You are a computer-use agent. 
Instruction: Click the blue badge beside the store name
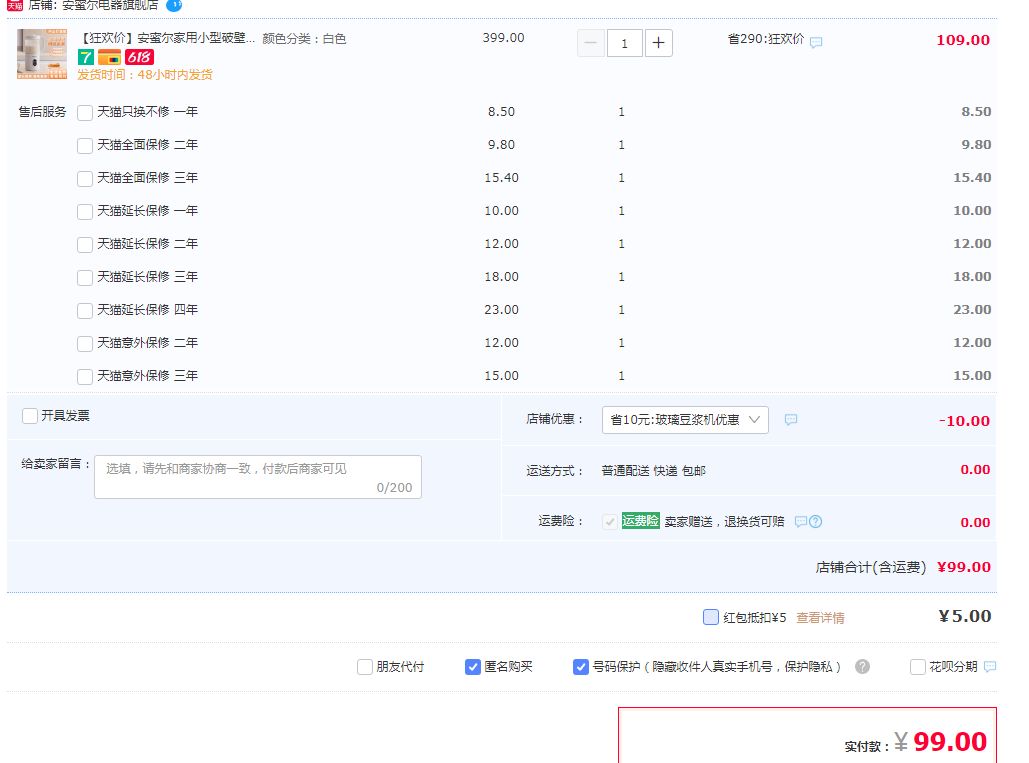pyautogui.click(x=174, y=5)
